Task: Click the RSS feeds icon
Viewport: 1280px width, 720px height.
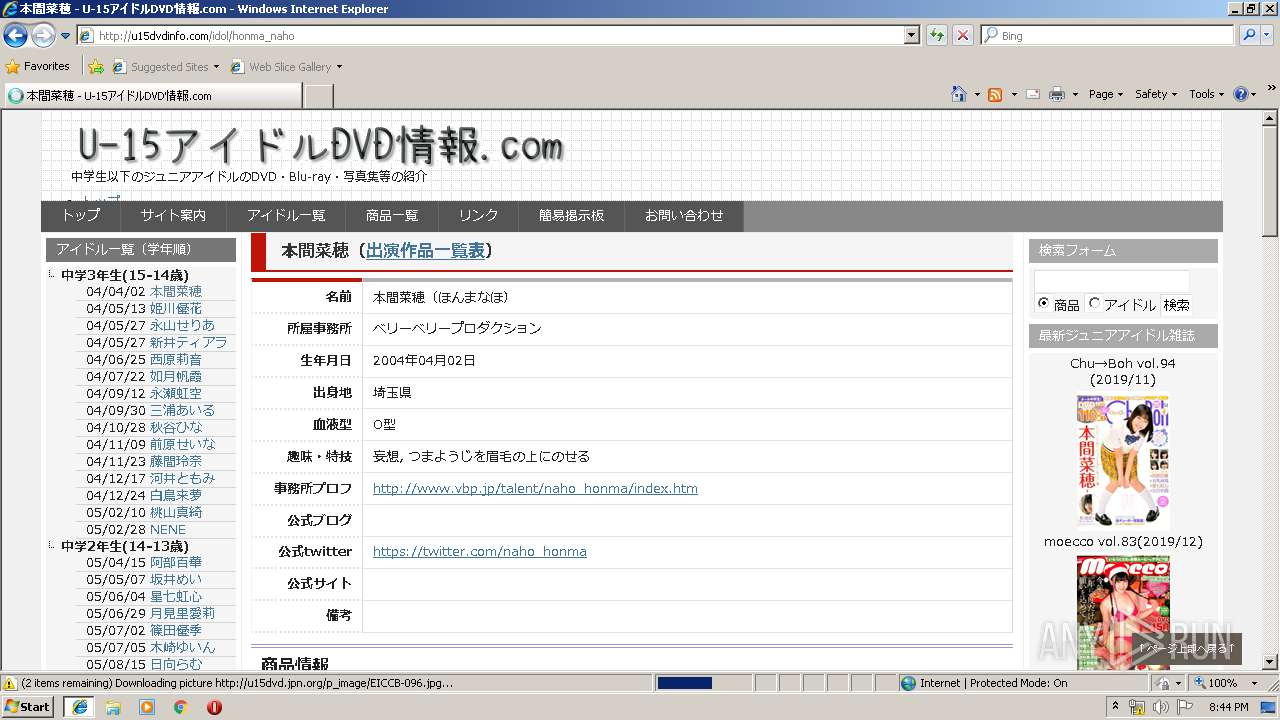Action: tap(995, 94)
